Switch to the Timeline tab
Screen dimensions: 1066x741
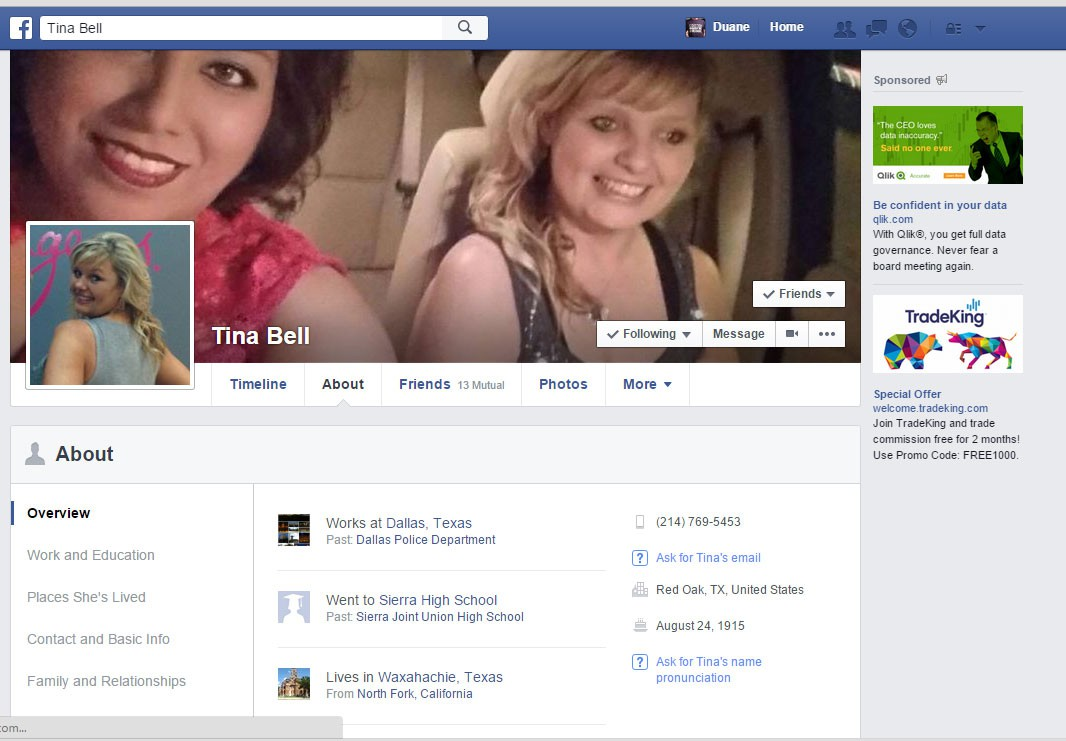(258, 384)
